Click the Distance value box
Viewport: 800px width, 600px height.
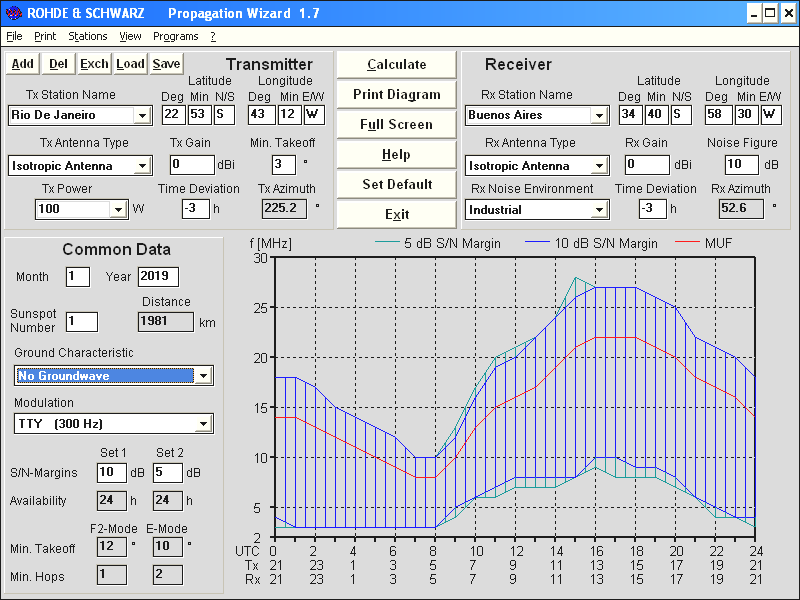tap(166, 322)
